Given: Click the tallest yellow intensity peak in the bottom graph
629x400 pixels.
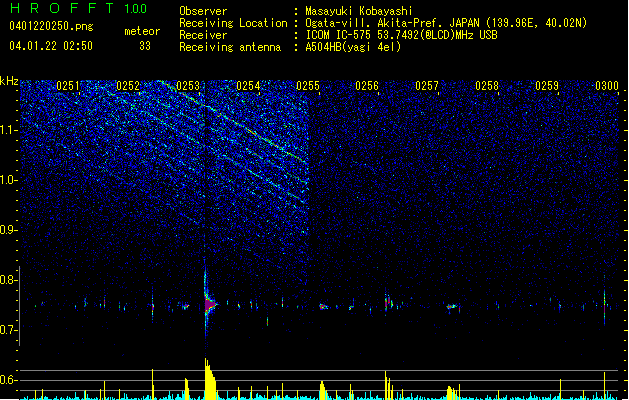Looking at the screenshot, I should tap(209, 379).
